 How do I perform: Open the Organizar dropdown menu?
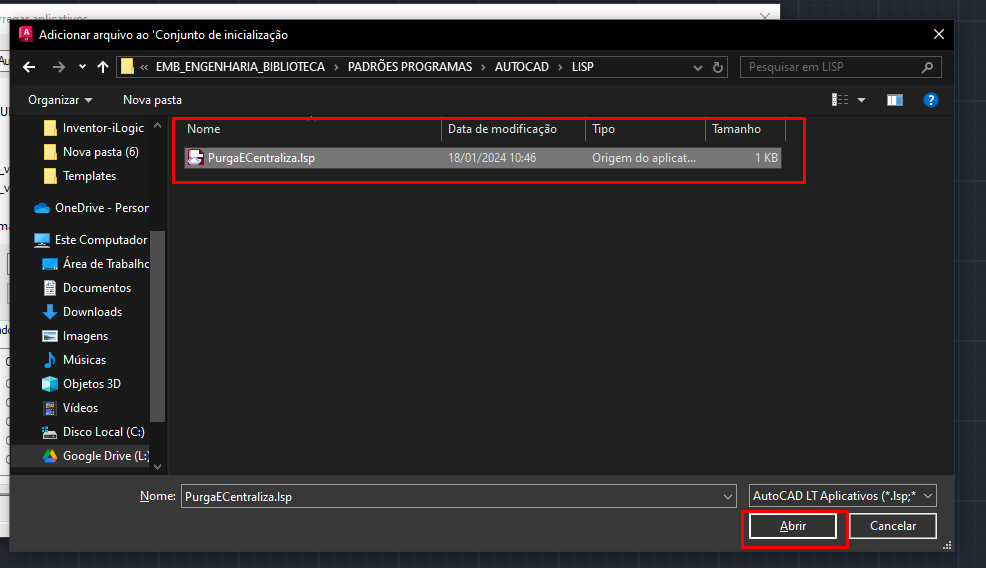click(x=60, y=100)
